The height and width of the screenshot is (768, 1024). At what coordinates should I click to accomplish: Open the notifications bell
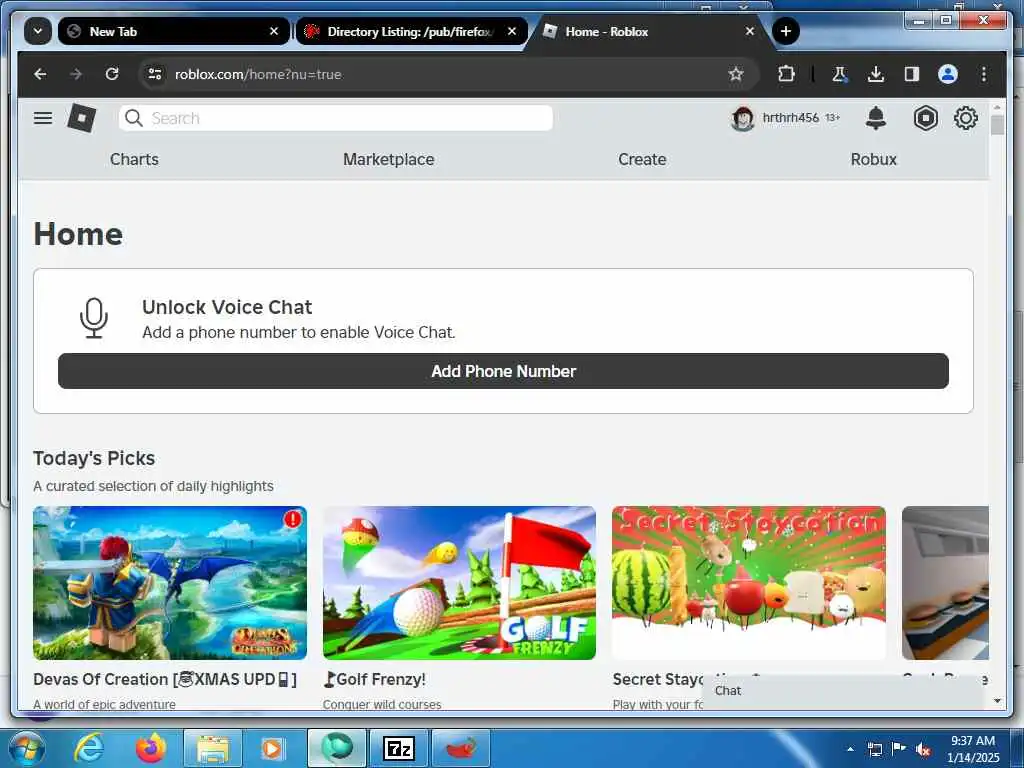point(876,118)
